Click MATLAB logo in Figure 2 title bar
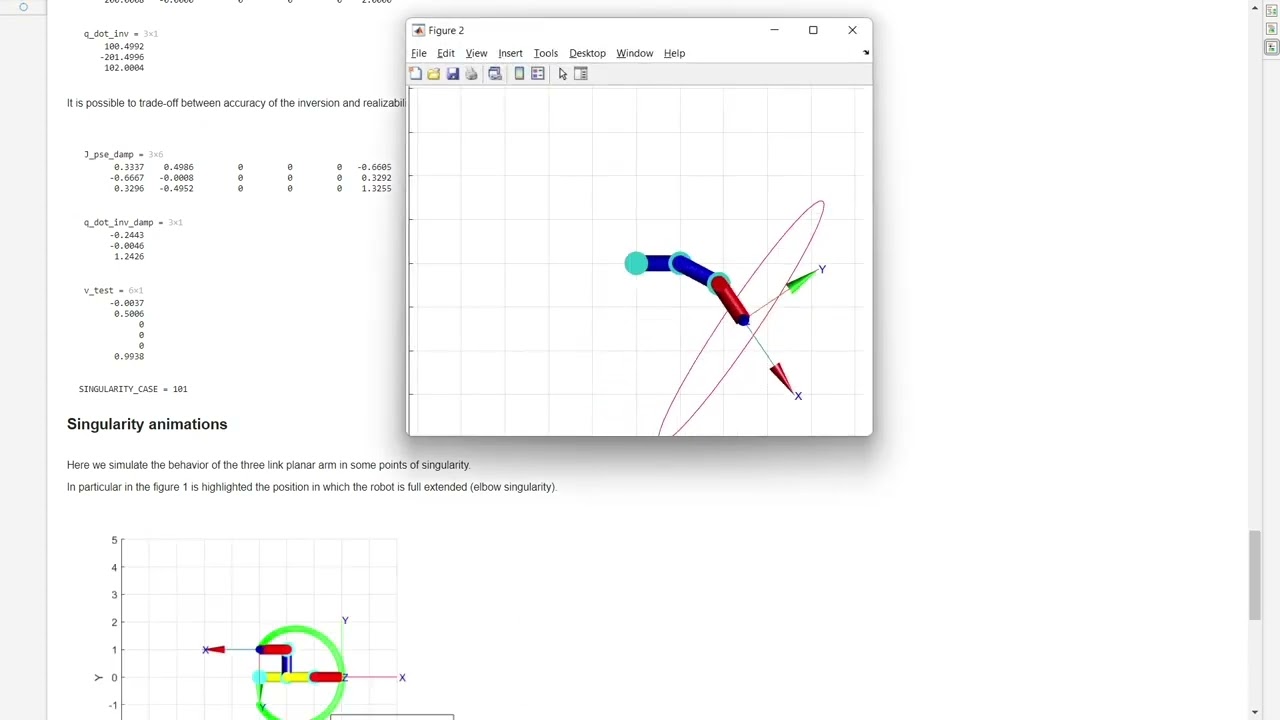The height and width of the screenshot is (720, 1280). pyautogui.click(x=418, y=30)
